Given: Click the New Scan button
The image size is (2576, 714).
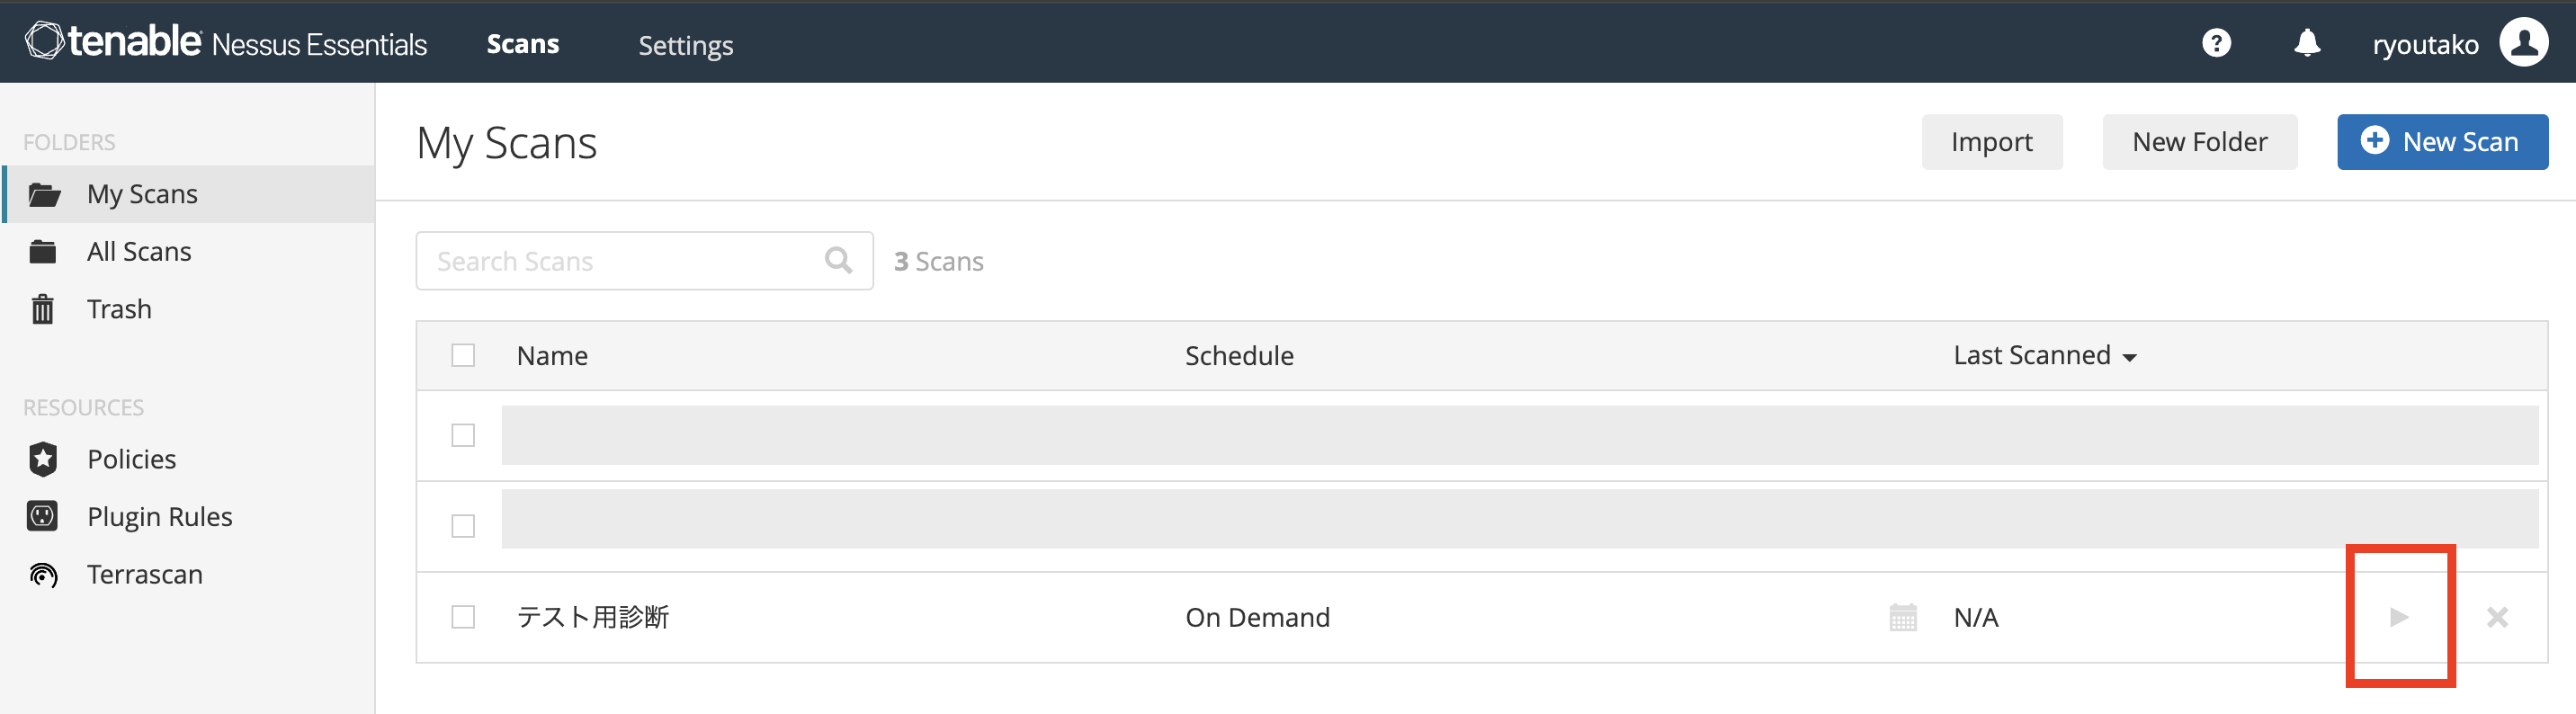Looking at the screenshot, I should pos(2441,142).
